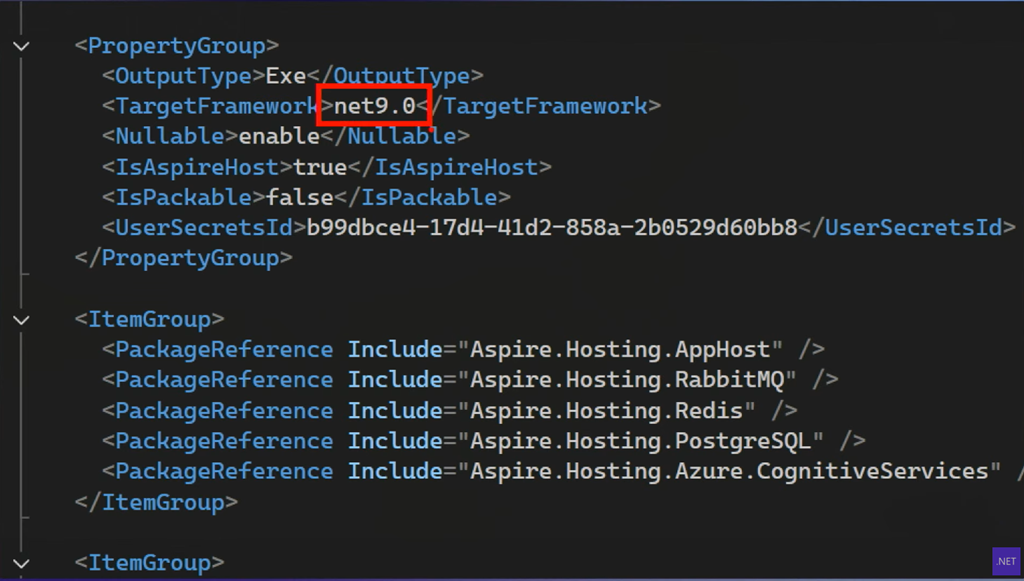Collapse the last ItemGroup fold chevron
This screenshot has height=581, width=1024.
(x=22, y=563)
